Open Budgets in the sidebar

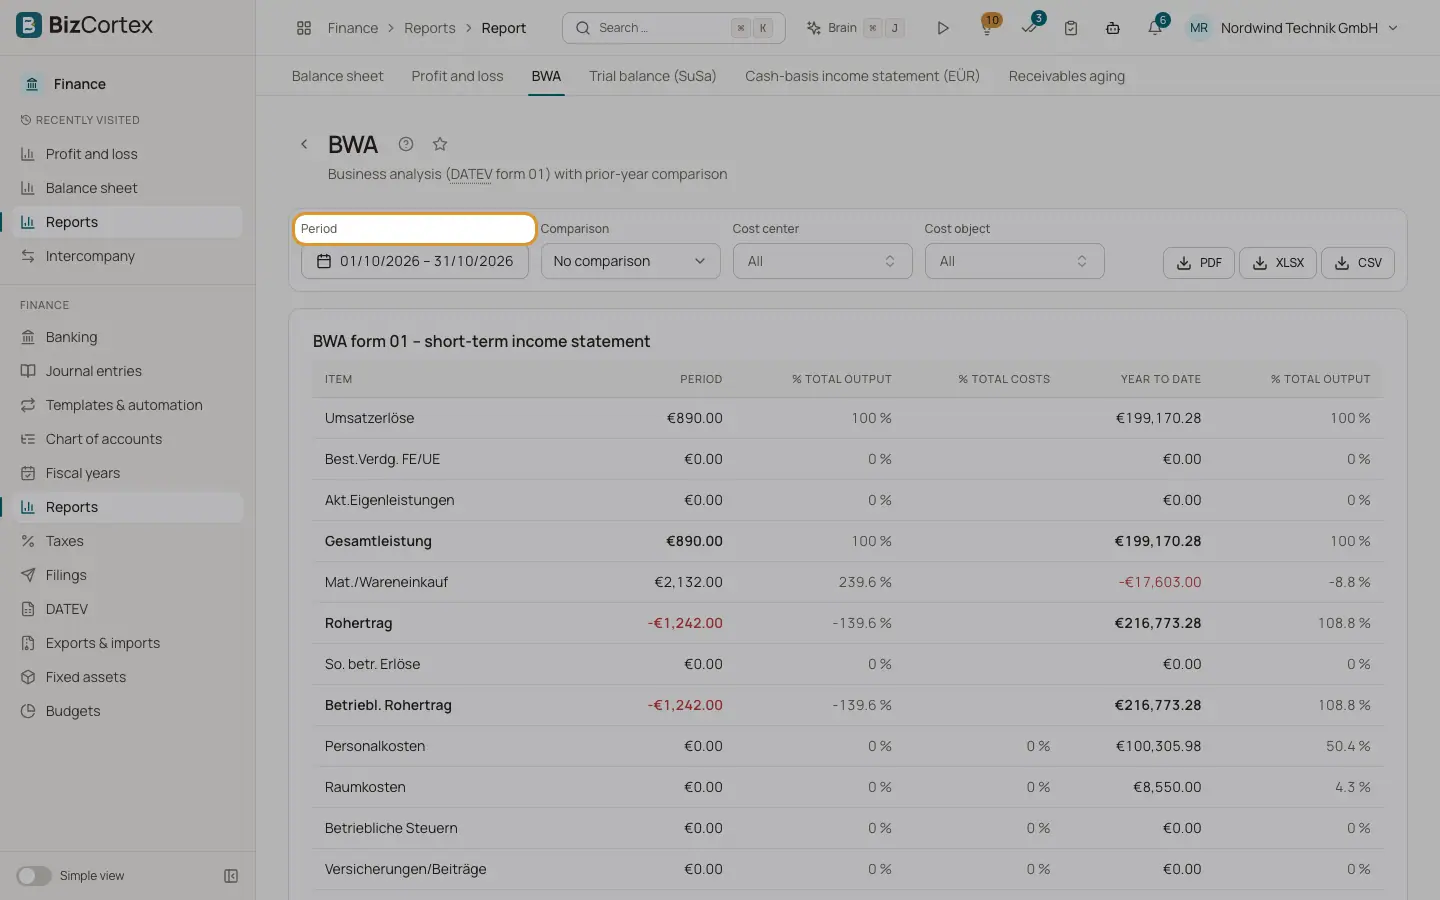point(128,711)
